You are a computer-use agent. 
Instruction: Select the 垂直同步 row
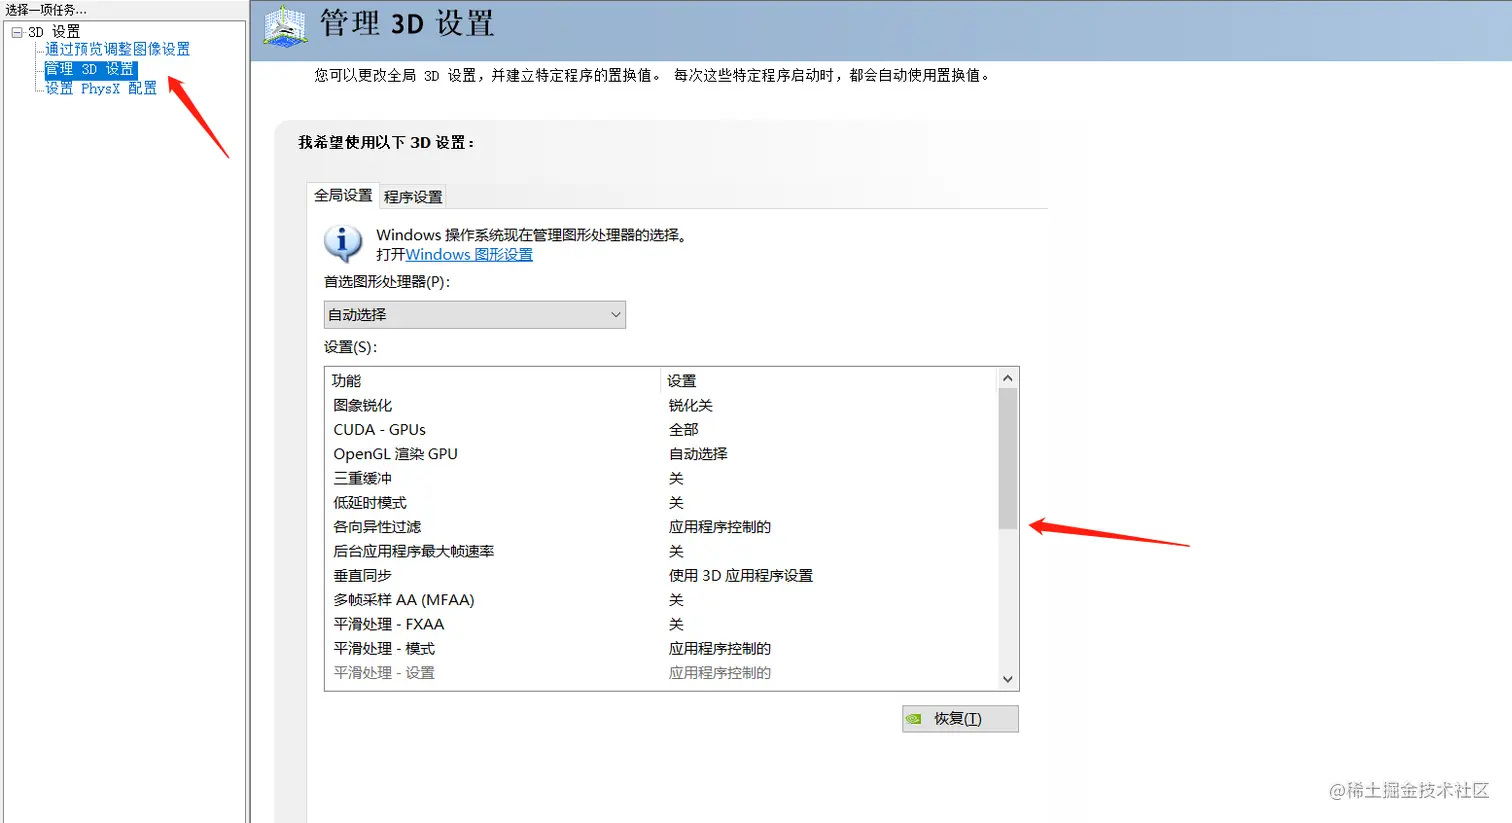pos(661,576)
